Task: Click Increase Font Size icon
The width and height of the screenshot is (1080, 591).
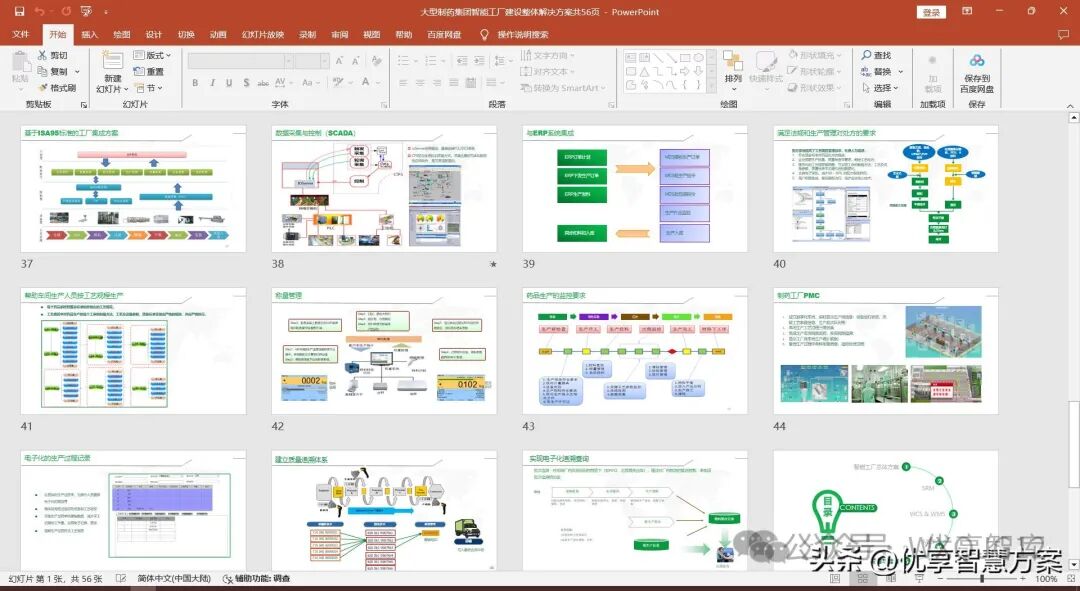Action: click(340, 61)
